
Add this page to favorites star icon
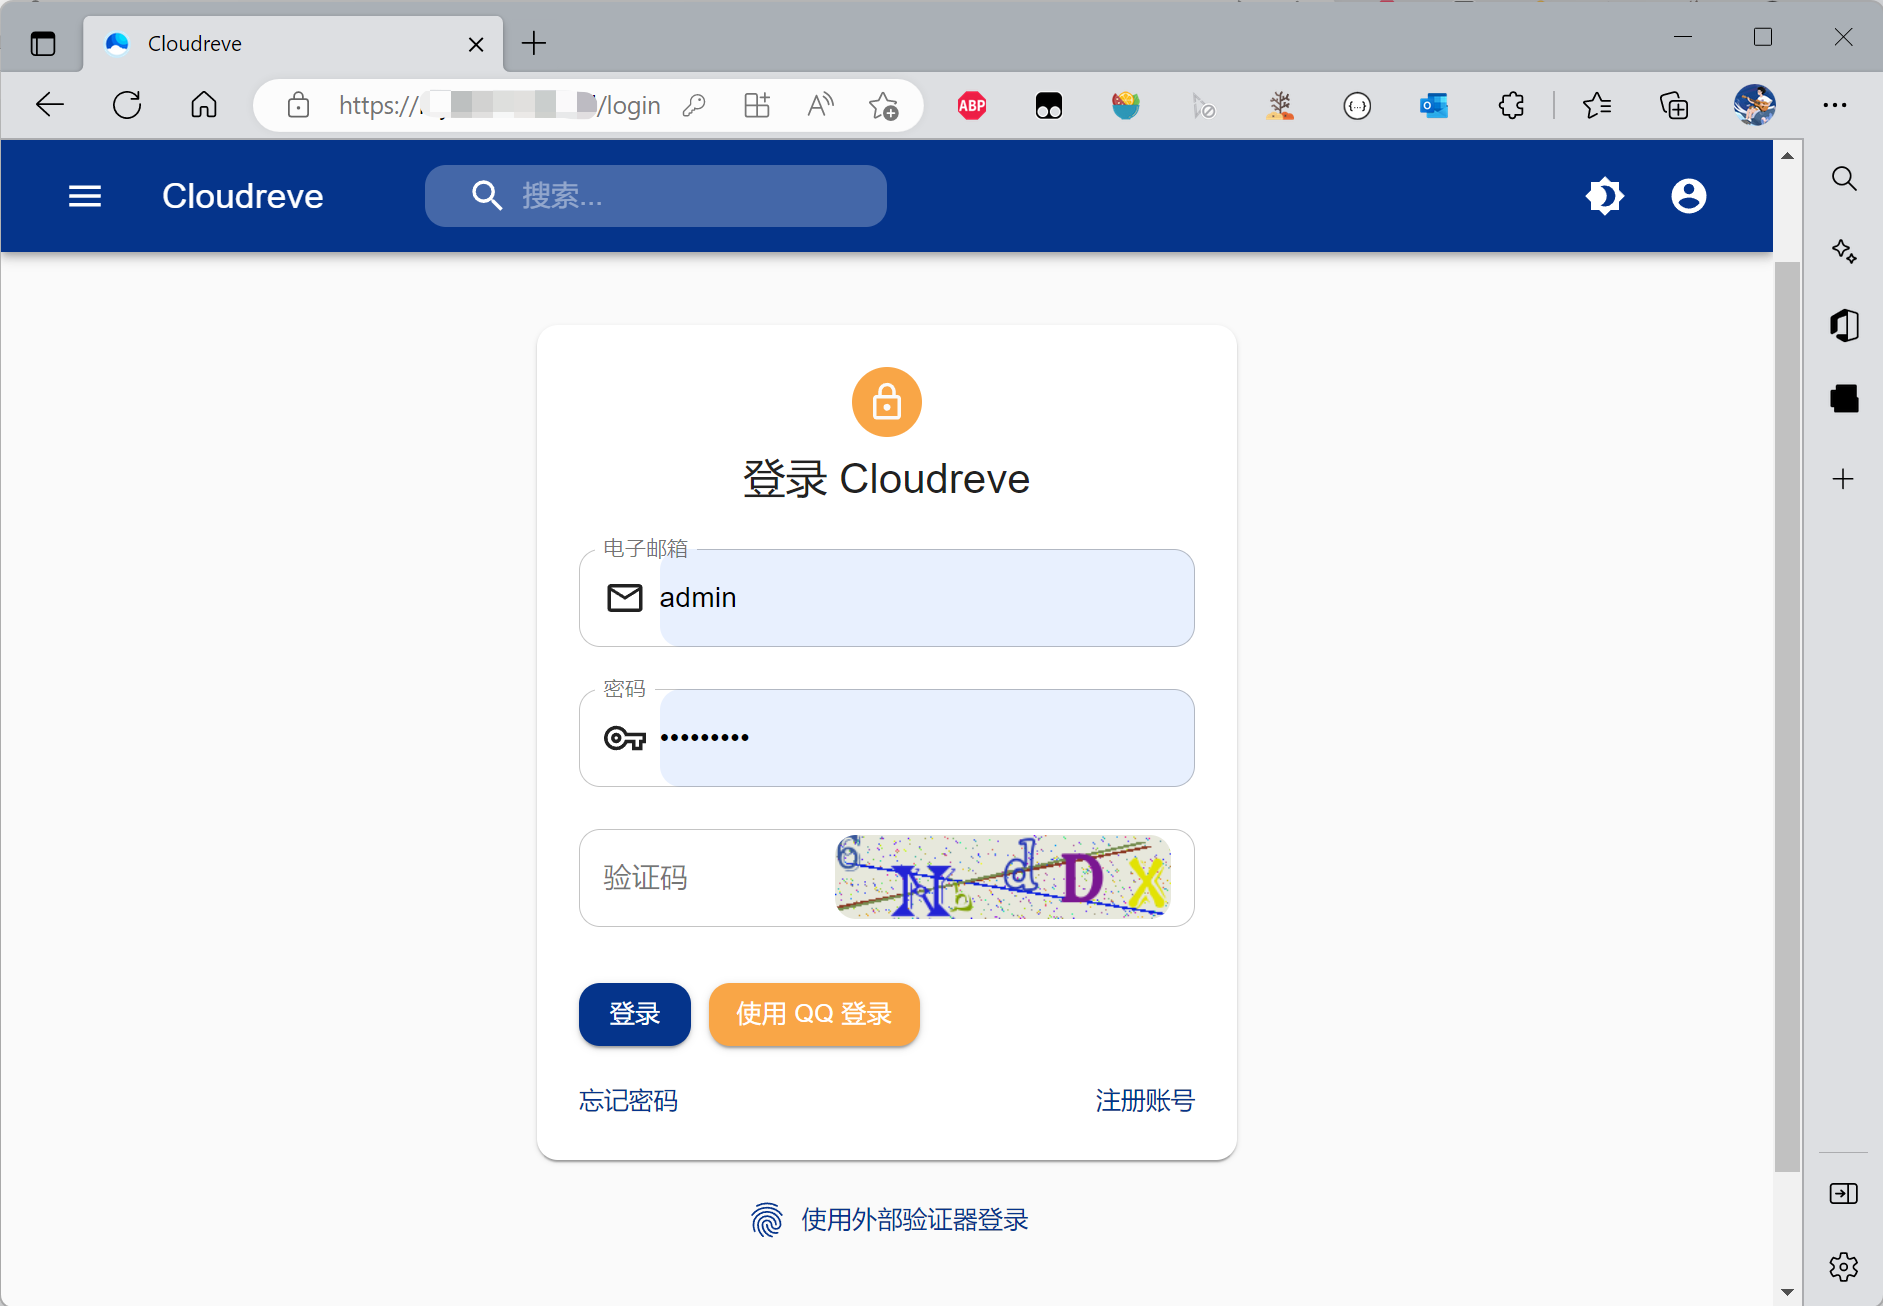click(x=884, y=105)
